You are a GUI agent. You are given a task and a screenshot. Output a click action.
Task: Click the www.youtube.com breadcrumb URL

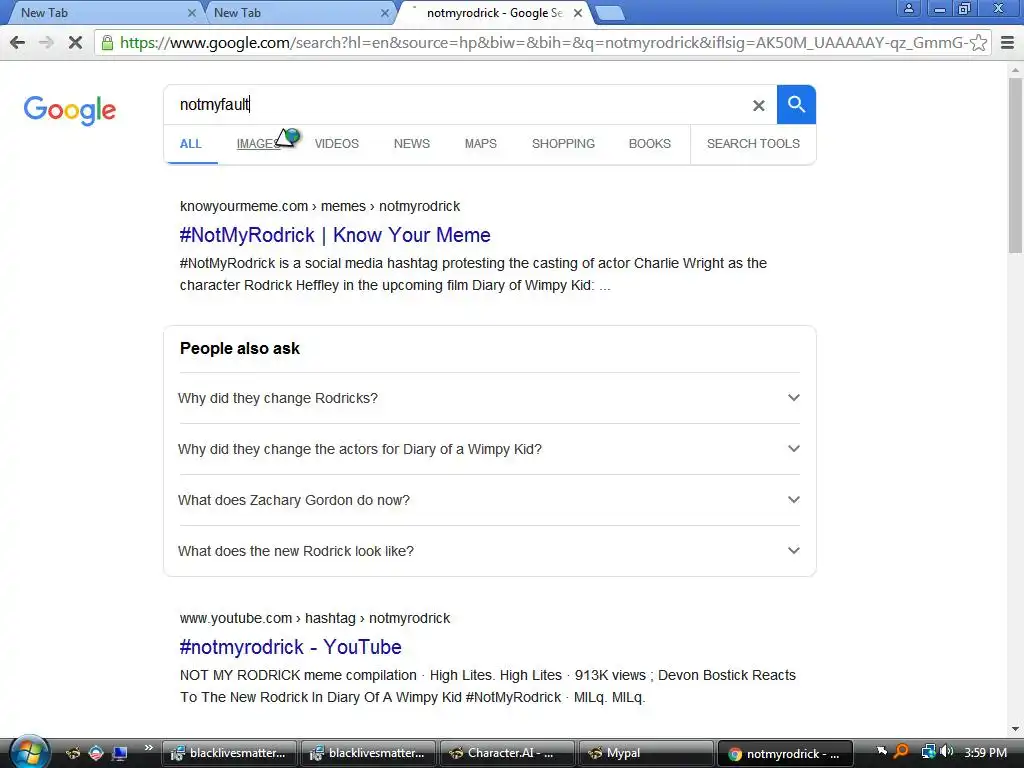[315, 618]
